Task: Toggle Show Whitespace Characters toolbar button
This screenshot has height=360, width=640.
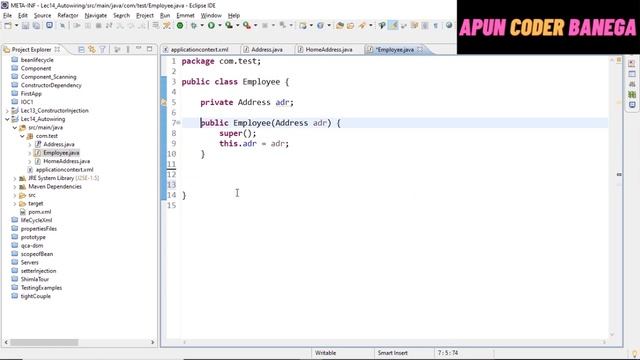Action: click(x=436, y=25)
